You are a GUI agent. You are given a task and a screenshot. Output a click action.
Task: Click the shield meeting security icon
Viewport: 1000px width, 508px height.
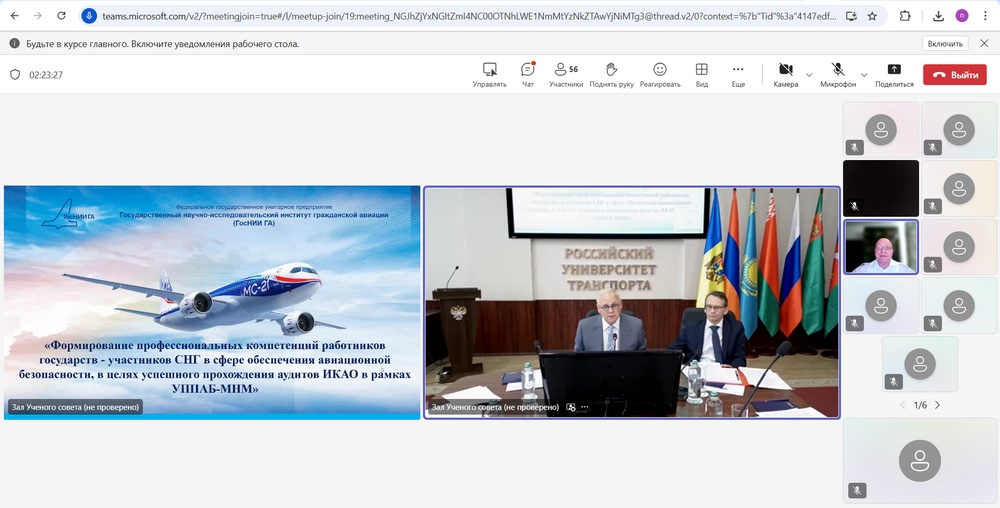pos(15,75)
